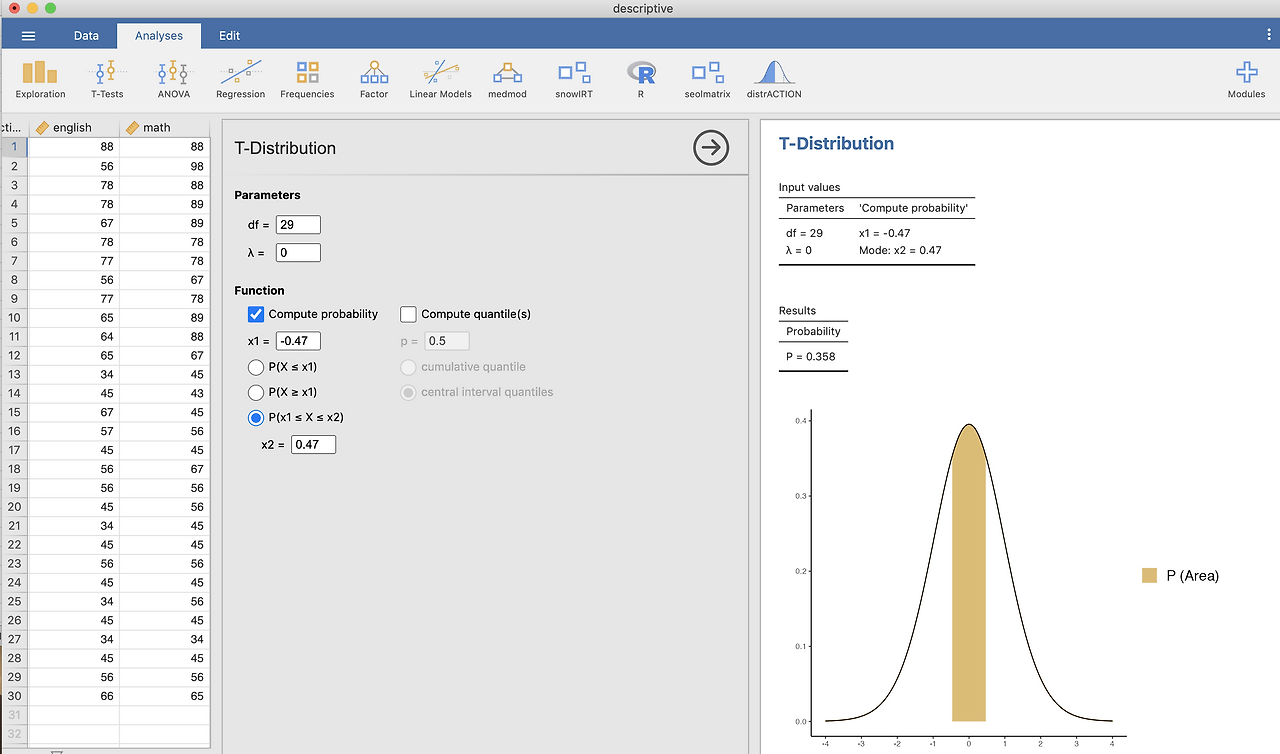Click the three-dot options menu icon
The image size is (1280, 754).
click(1269, 35)
